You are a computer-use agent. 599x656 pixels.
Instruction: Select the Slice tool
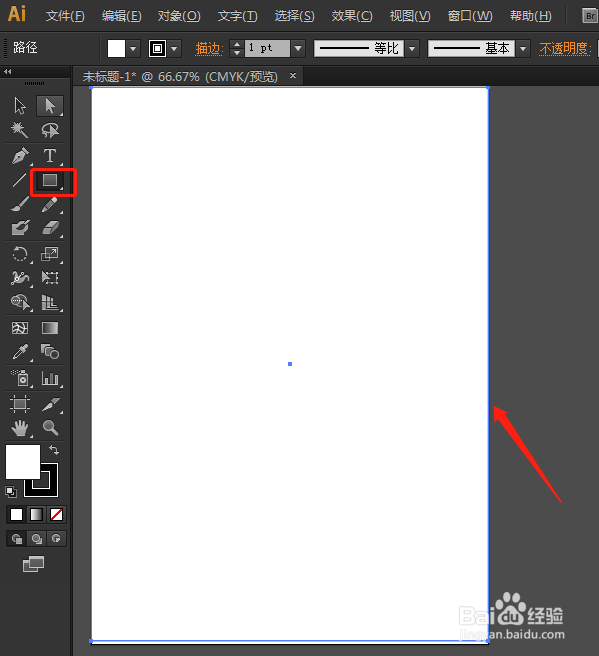coord(50,404)
